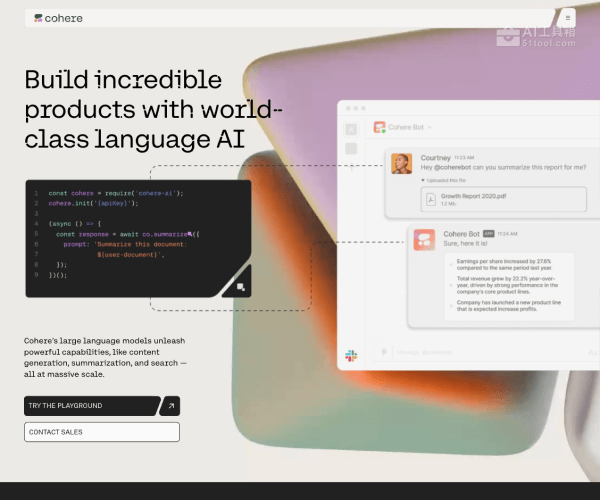The height and width of the screenshot is (500, 600).
Task: Click the copy code icon on the snippet
Action: (x=241, y=287)
